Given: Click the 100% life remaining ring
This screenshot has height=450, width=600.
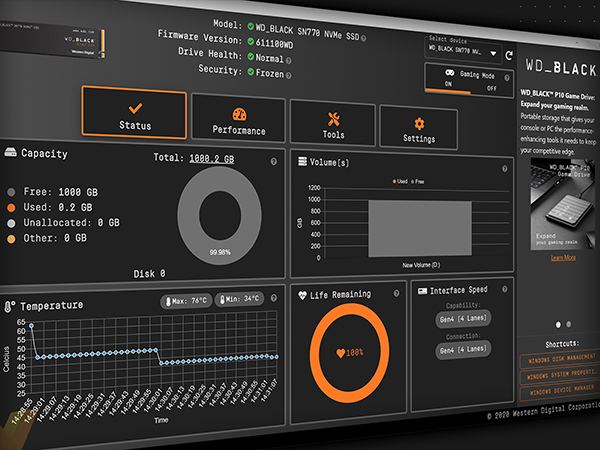Looking at the screenshot, I should tap(349, 353).
